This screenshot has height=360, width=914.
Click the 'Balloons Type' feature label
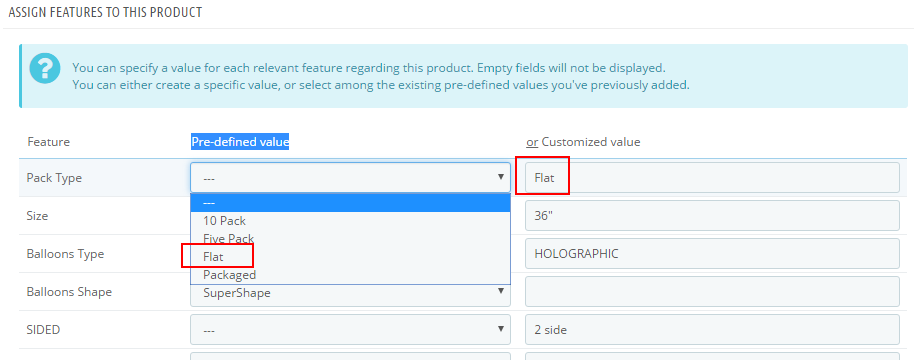pos(65,254)
